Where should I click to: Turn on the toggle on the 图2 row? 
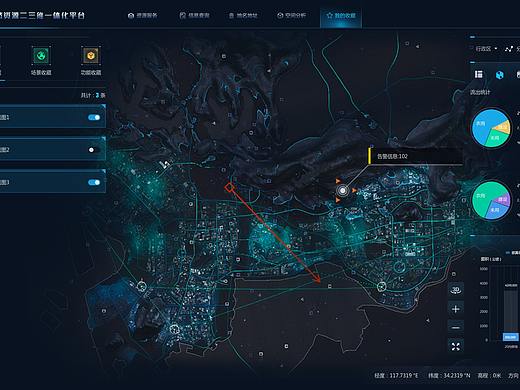(x=94, y=150)
